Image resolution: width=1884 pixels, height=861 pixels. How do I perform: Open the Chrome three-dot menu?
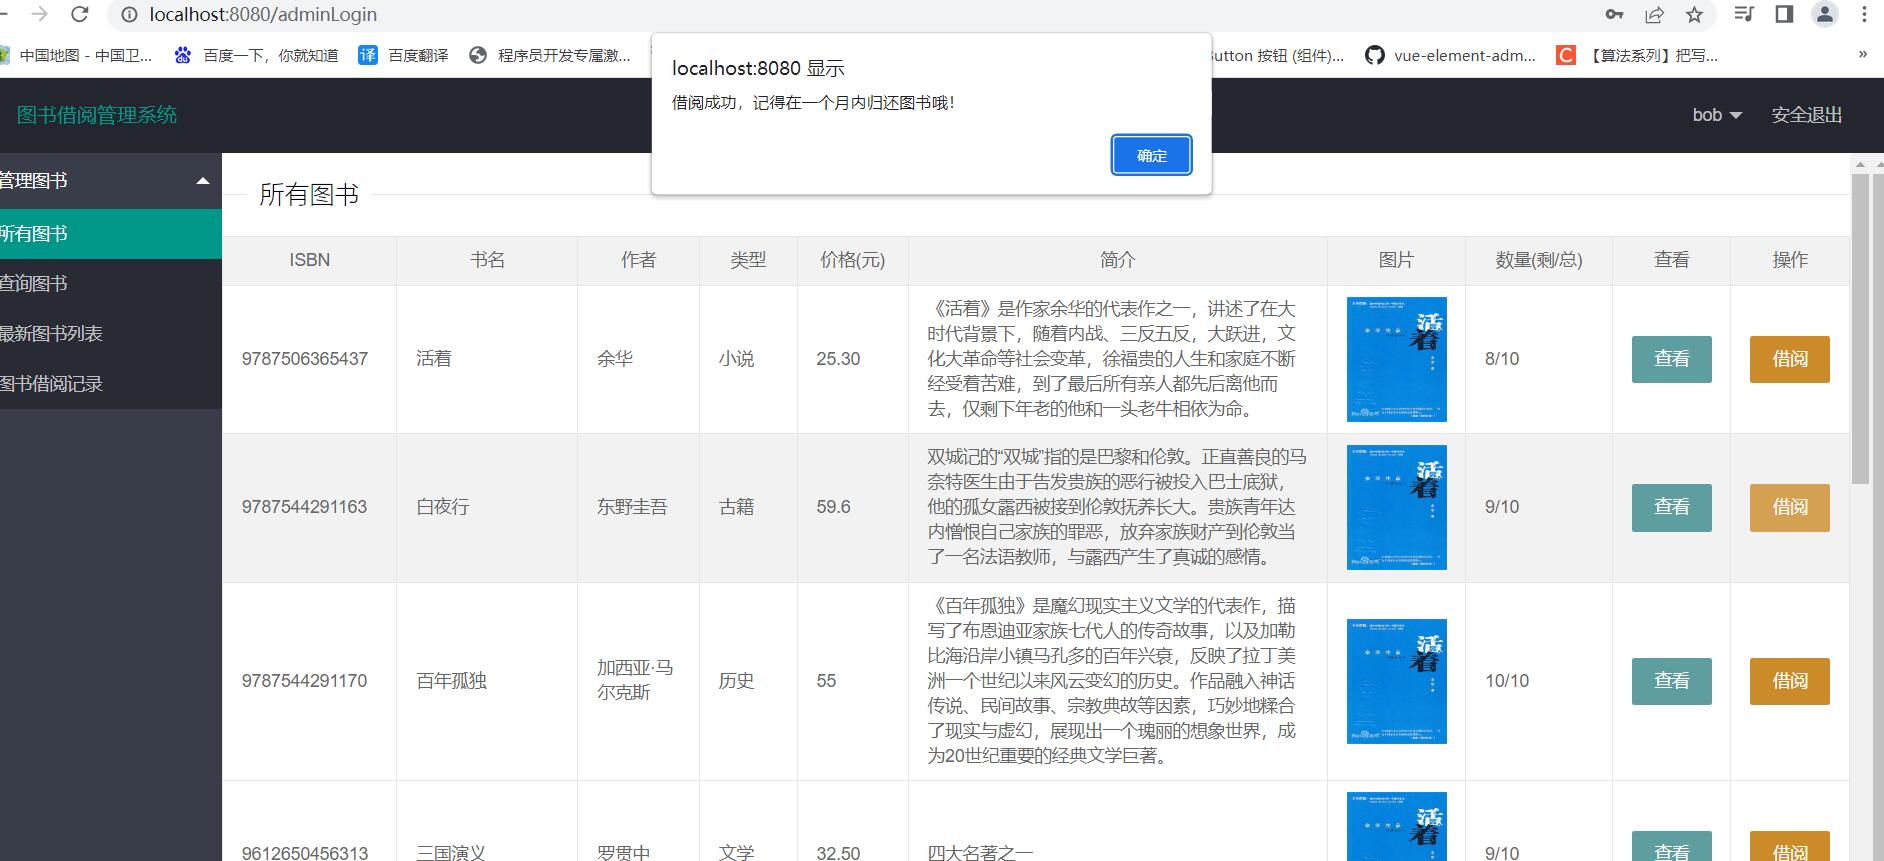(1864, 14)
